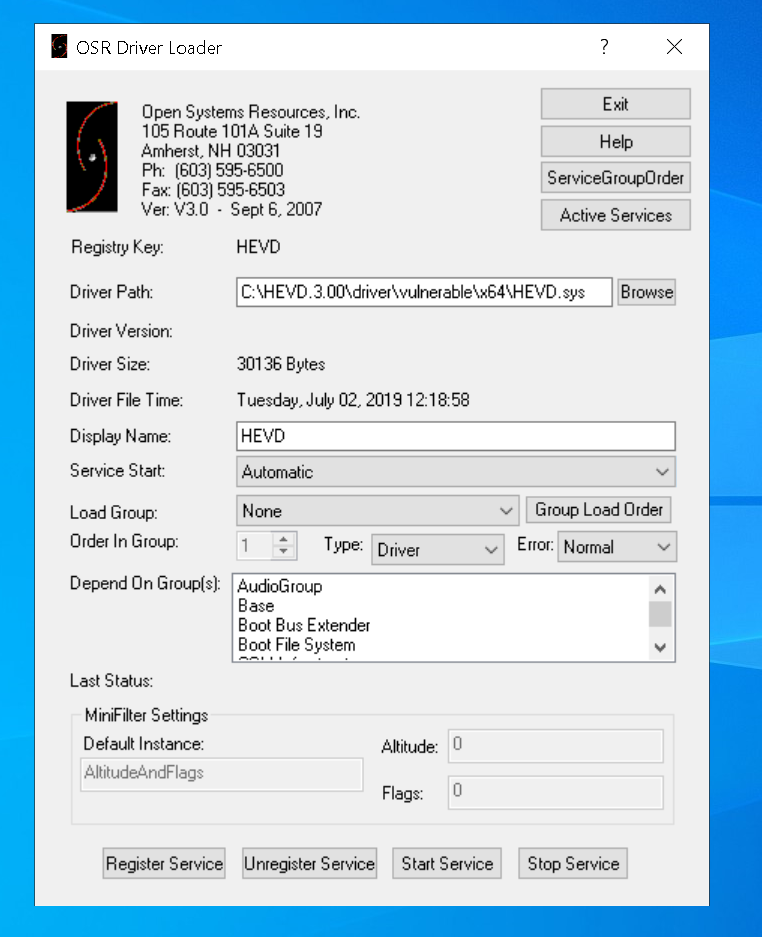The image size is (762, 937).
Task: Click the version text Ver: V3.0 - Sept 6, 2007
Action: pyautogui.click(x=232, y=209)
